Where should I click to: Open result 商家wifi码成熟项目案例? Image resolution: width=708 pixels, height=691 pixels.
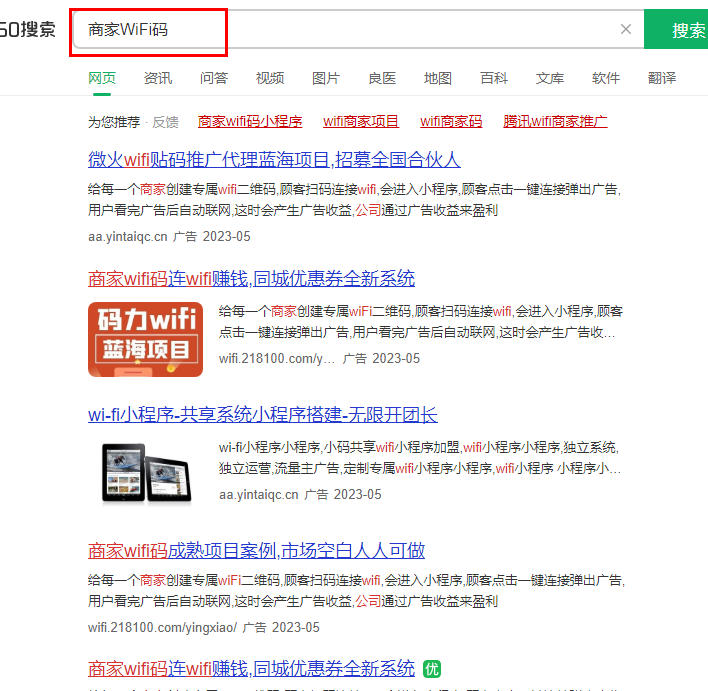click(x=256, y=551)
